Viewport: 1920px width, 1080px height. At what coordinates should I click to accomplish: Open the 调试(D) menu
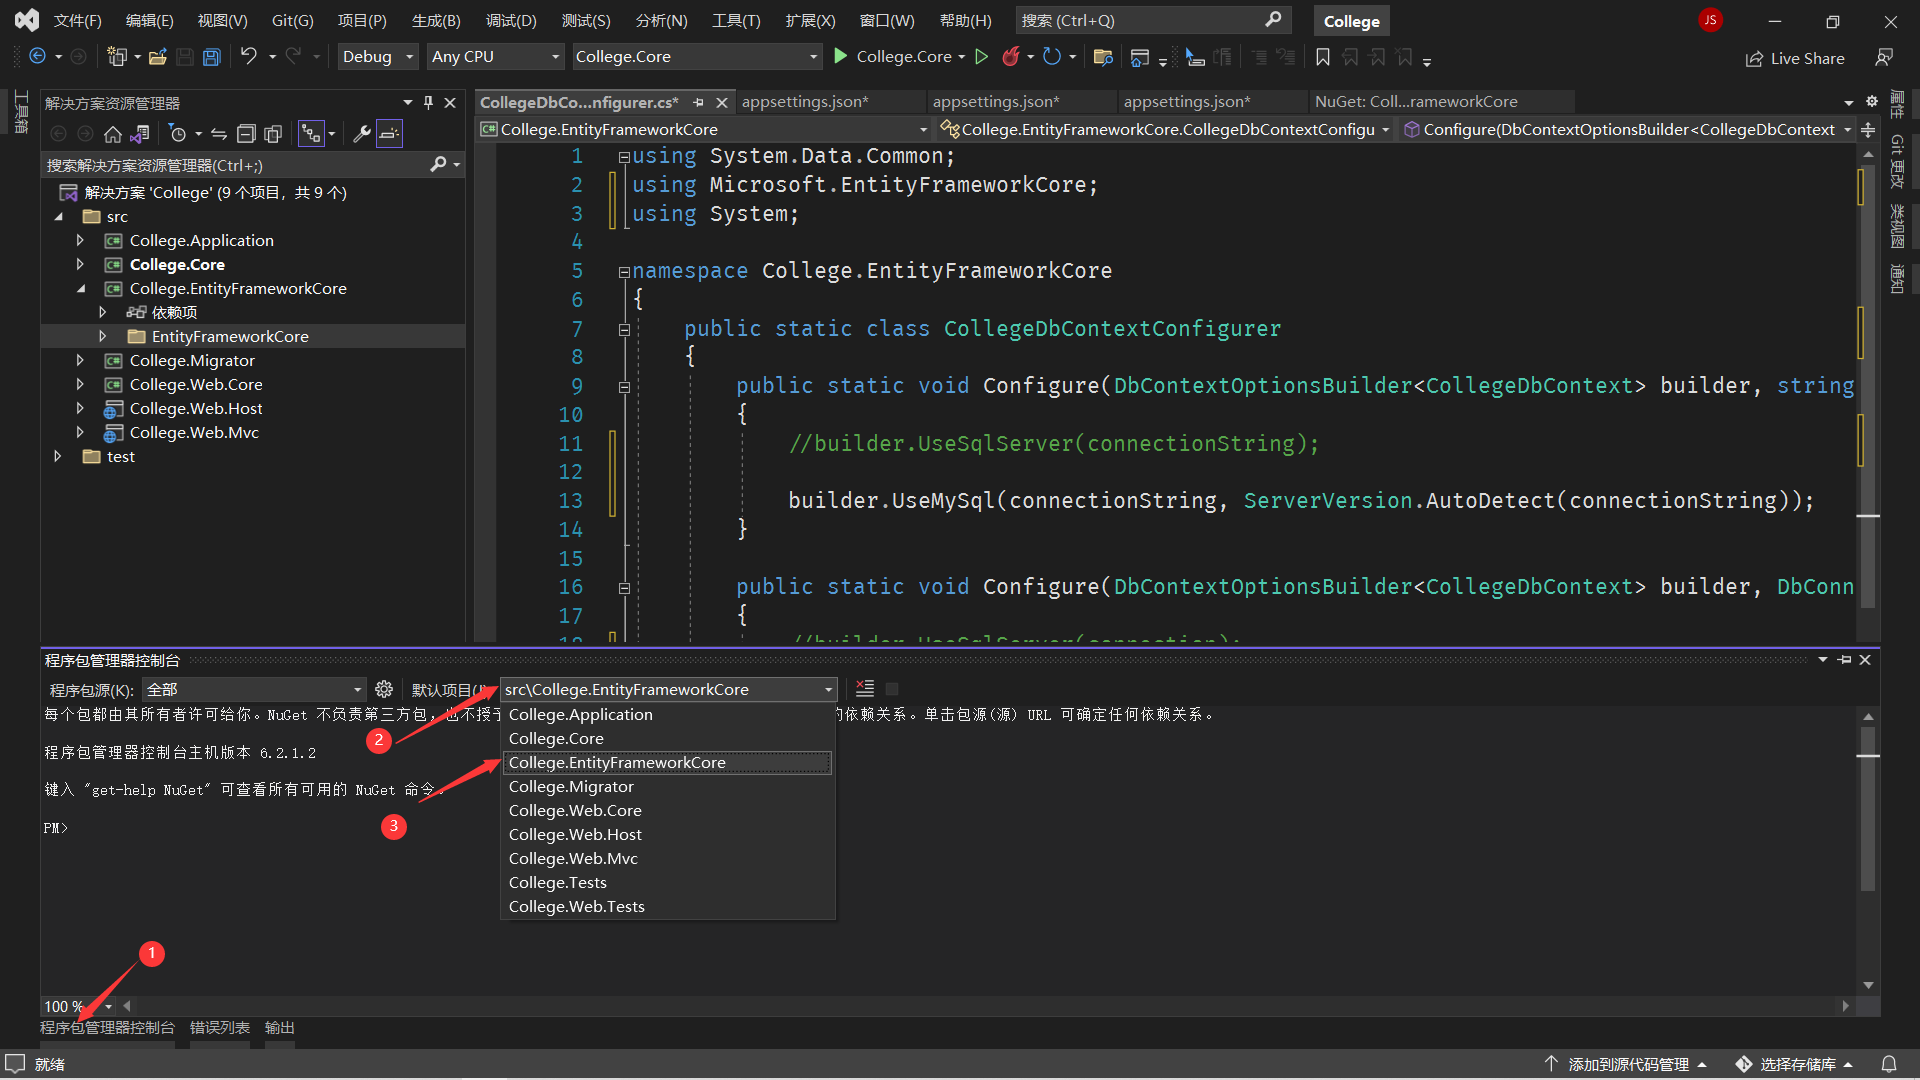(x=510, y=20)
